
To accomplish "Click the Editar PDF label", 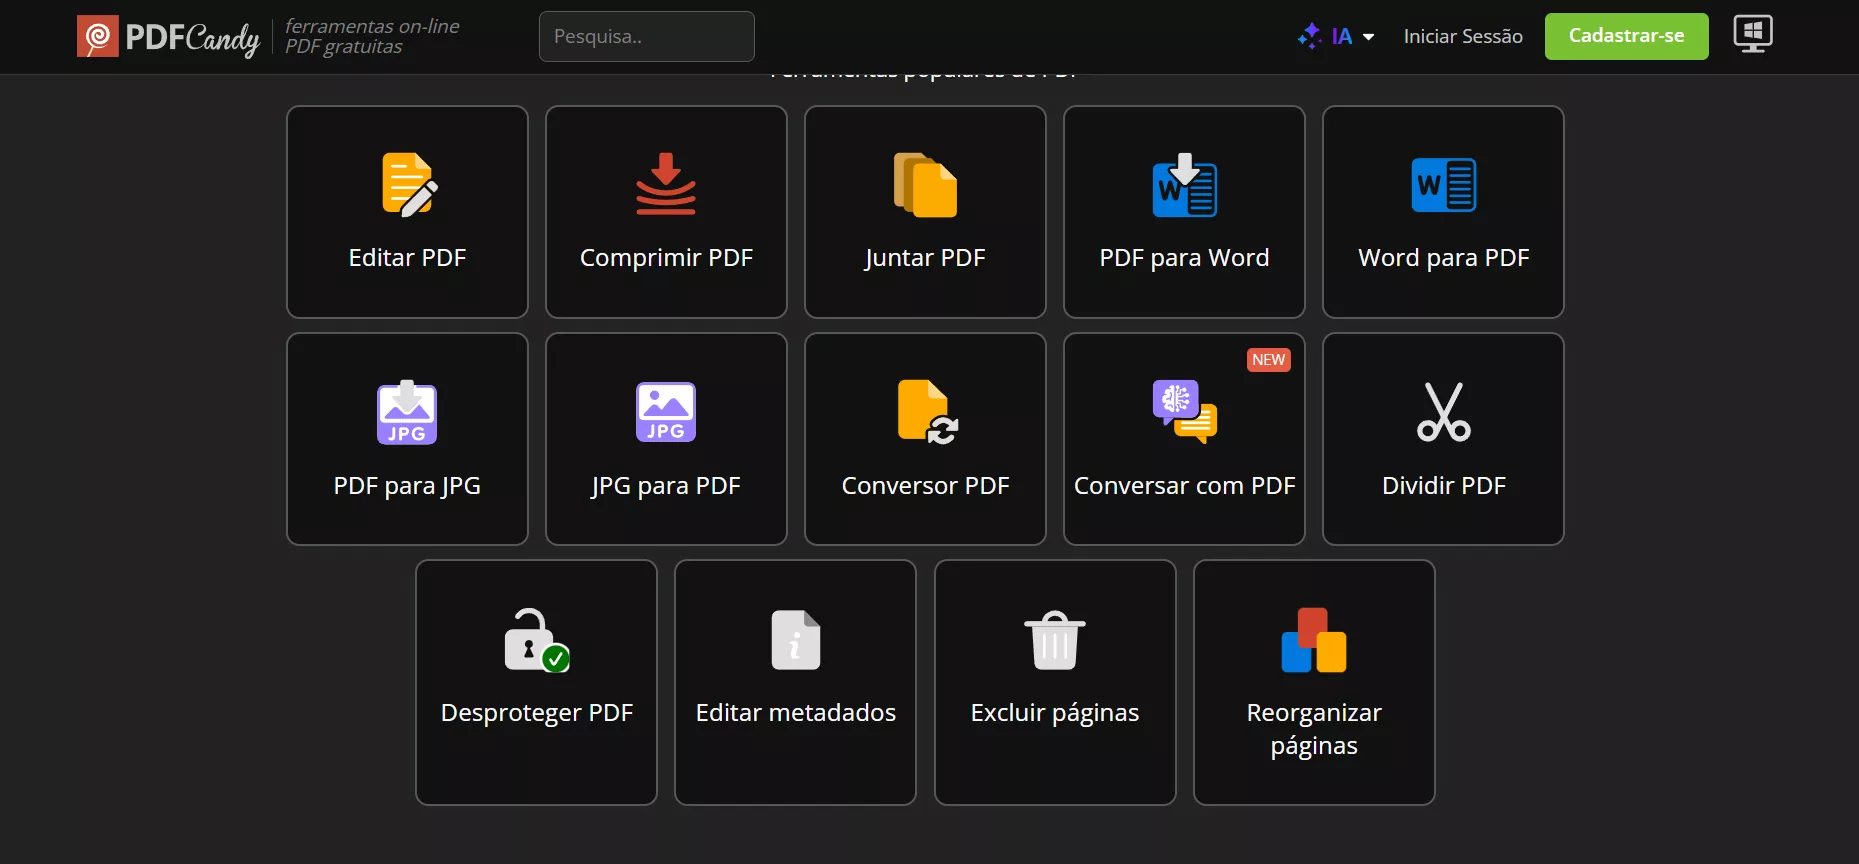I will pos(407,258).
